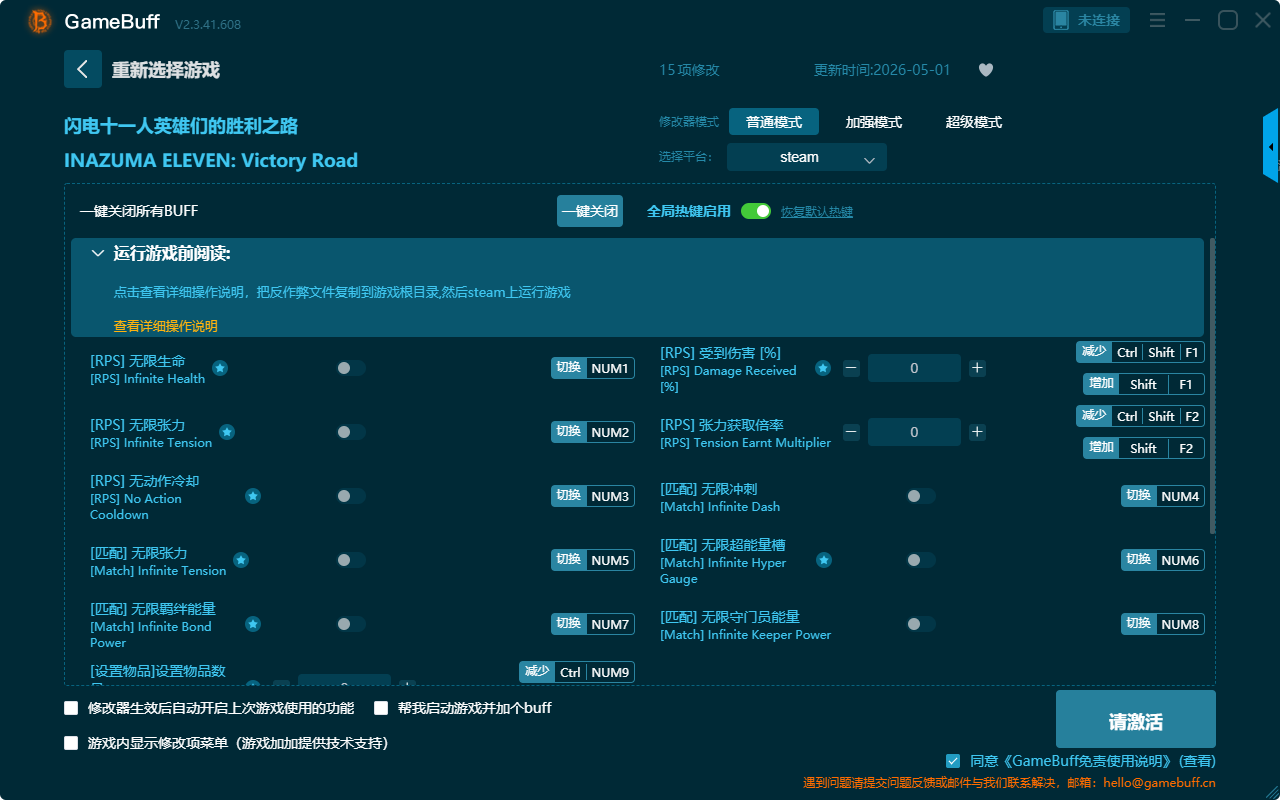Toggle [匹配] 无限张力 Match Infinite Tension switch

[x=350, y=560]
